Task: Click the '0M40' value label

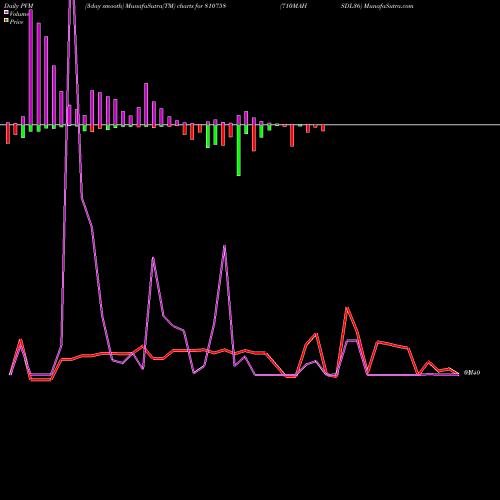Action: click(x=472, y=373)
